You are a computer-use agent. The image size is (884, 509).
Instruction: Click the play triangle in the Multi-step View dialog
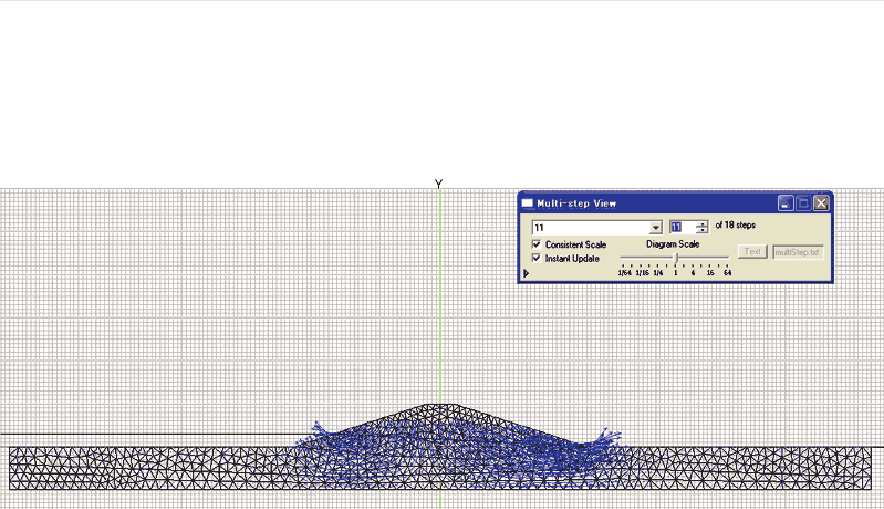tap(526, 273)
